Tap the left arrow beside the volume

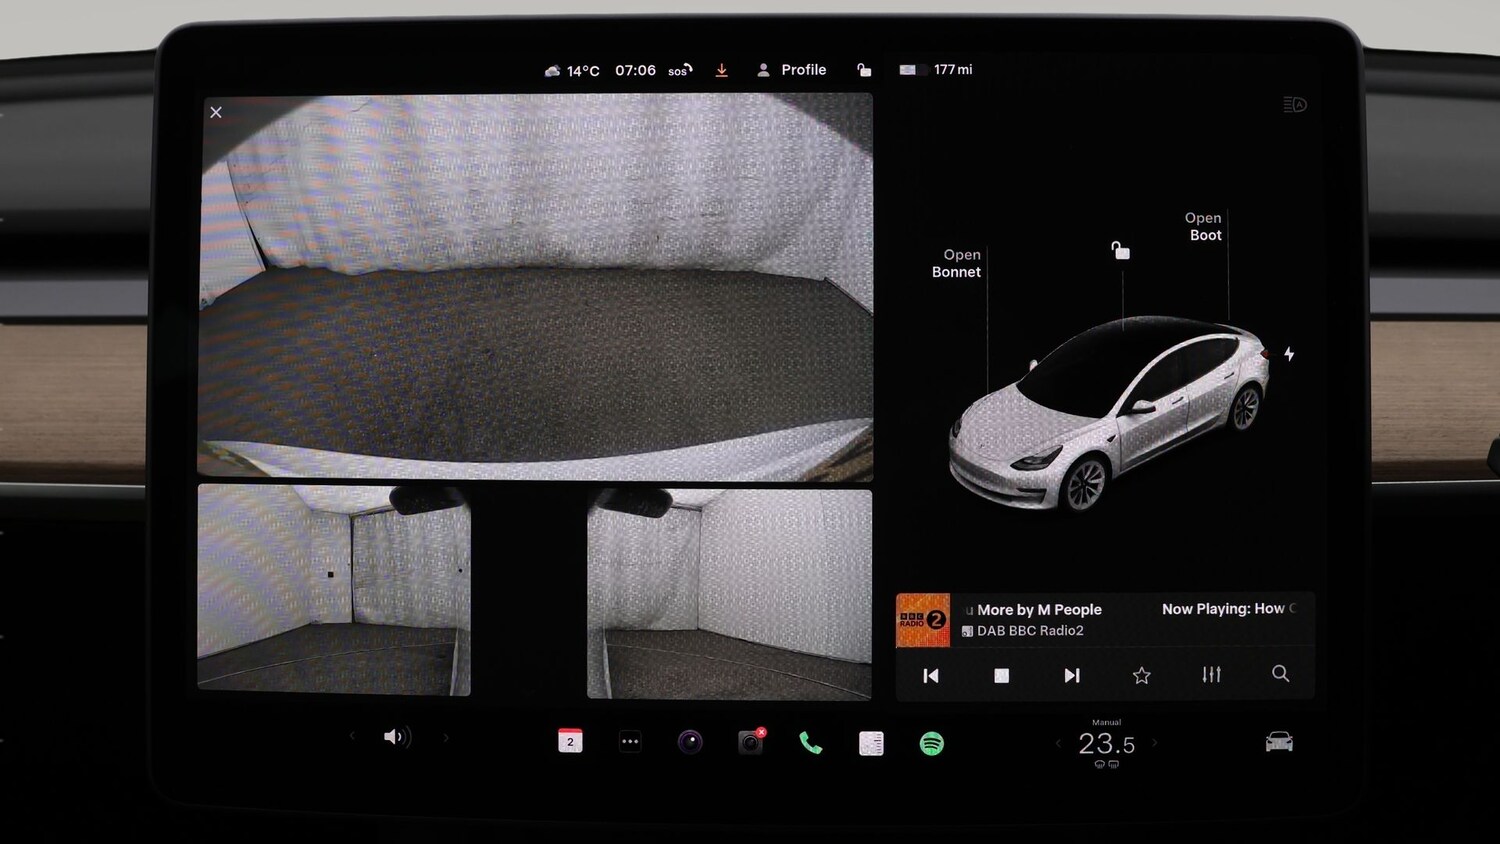(x=351, y=736)
